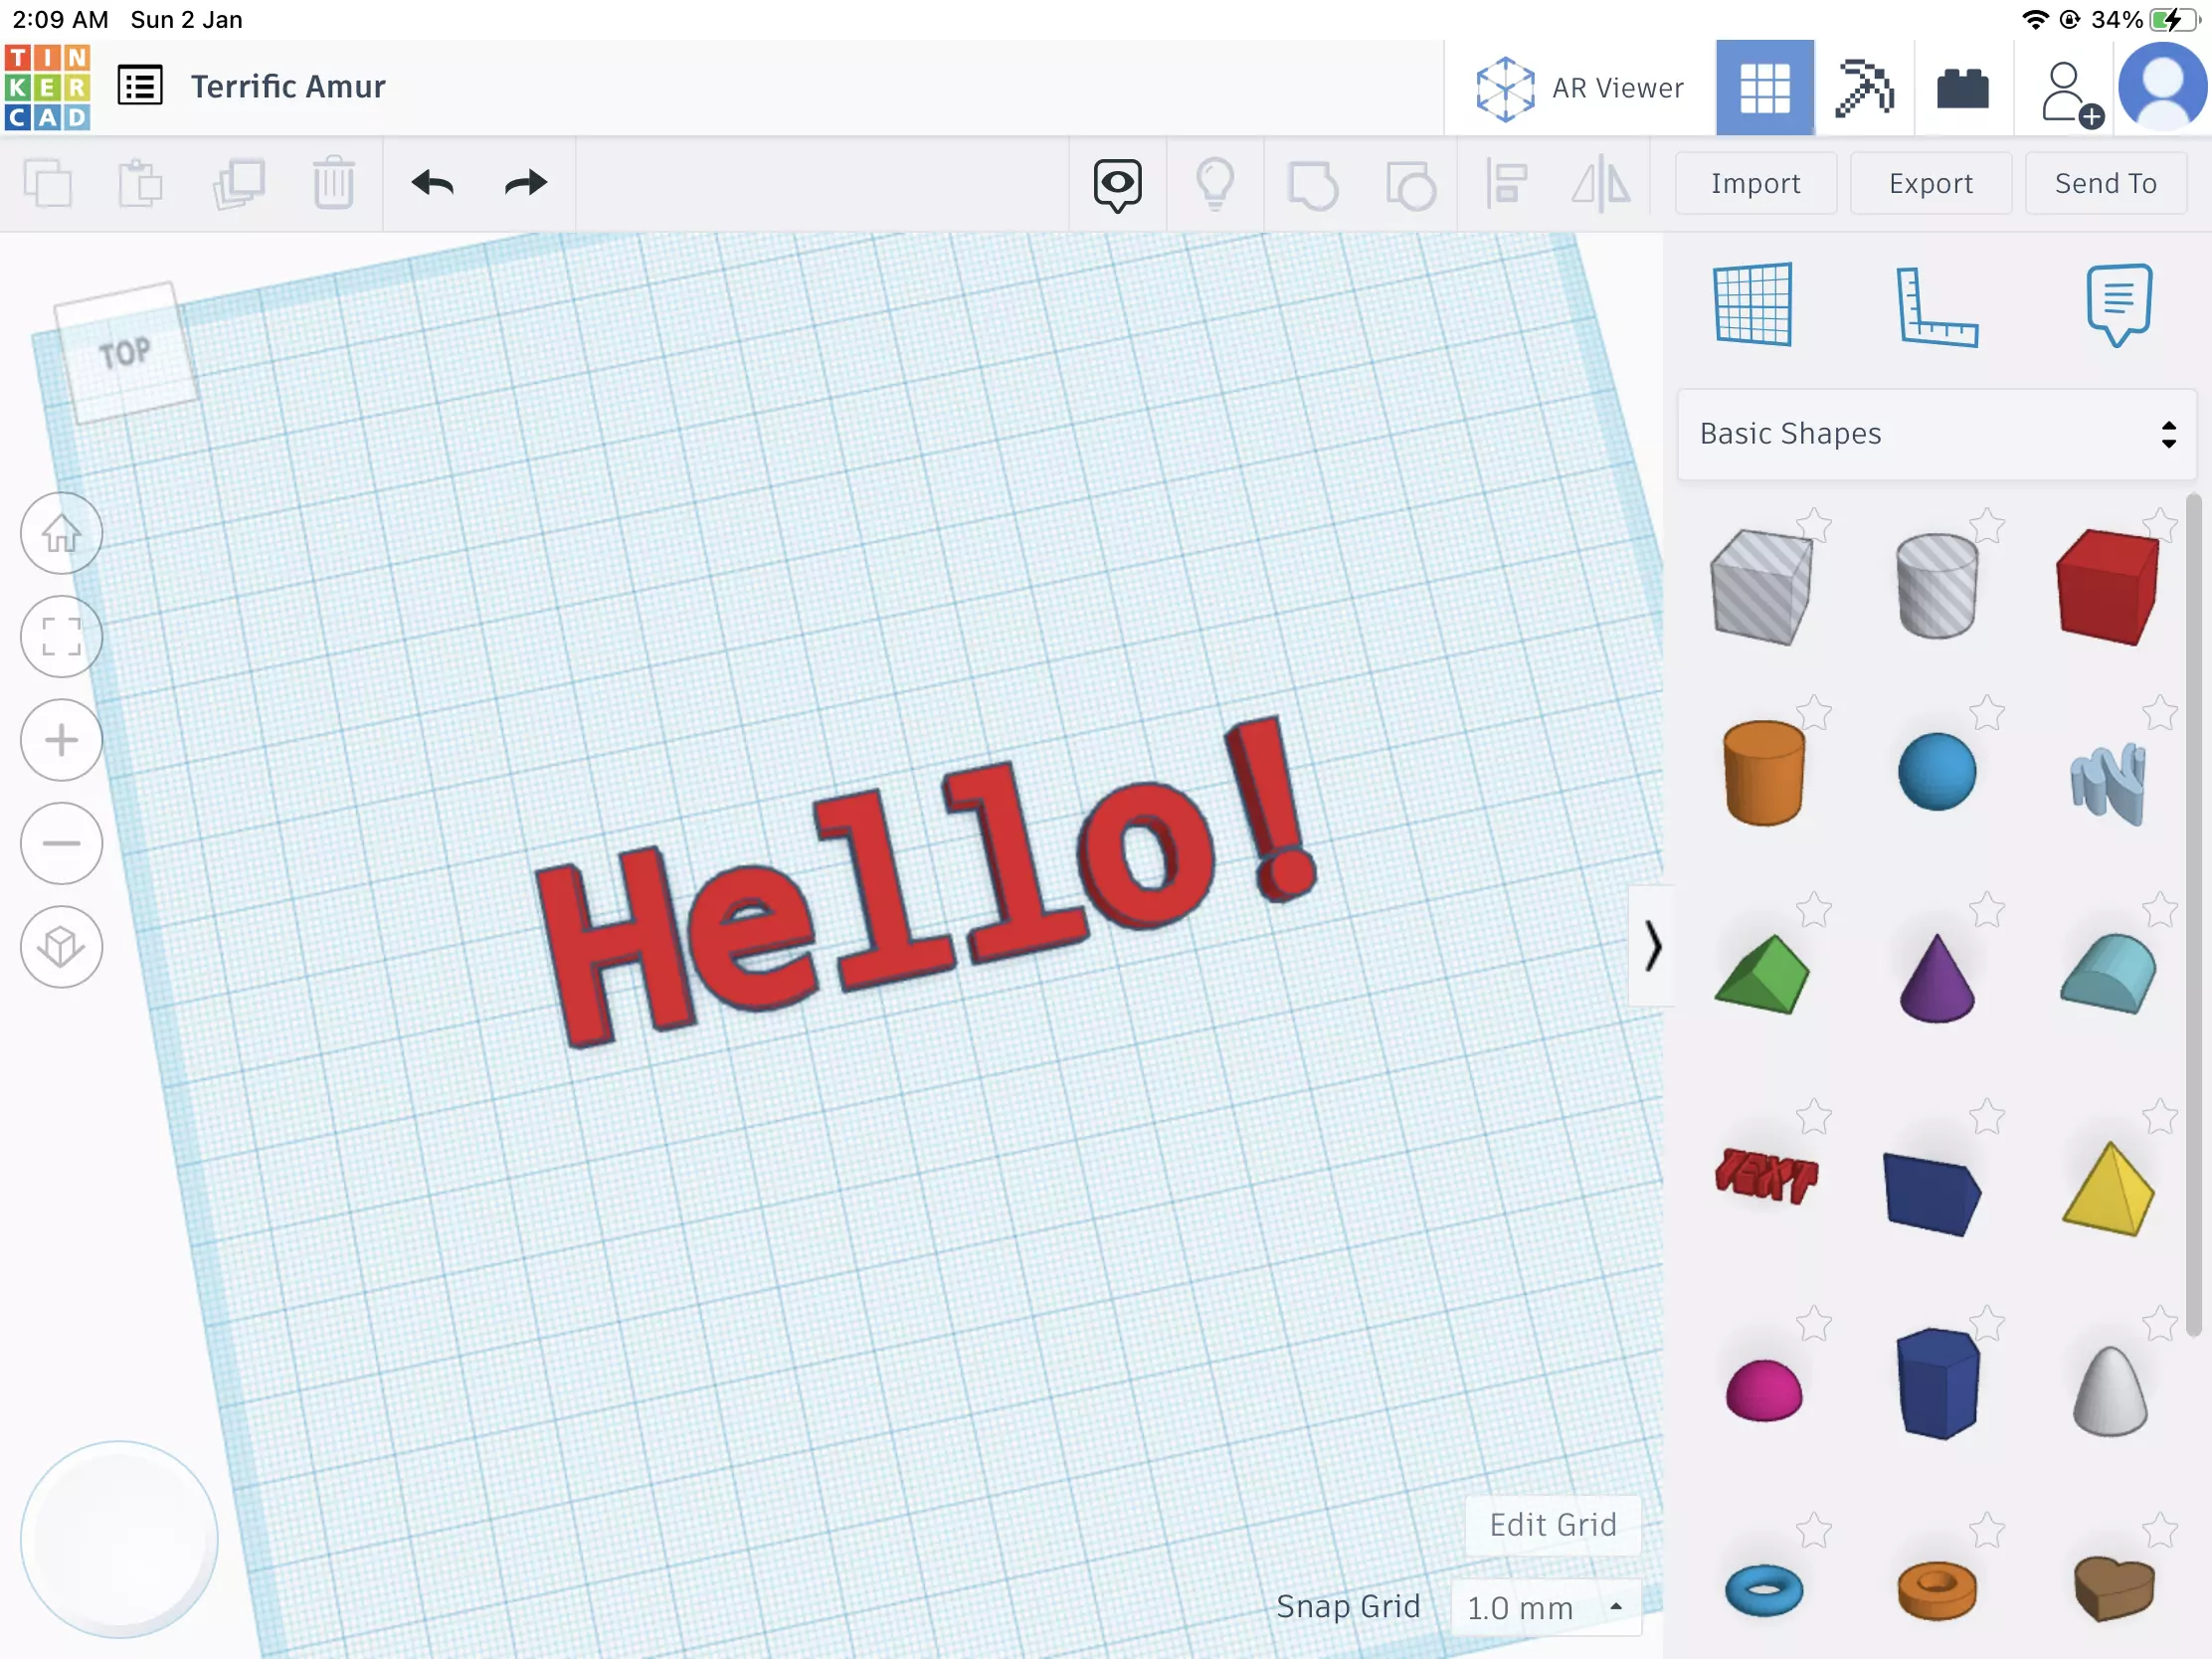This screenshot has height=1659, width=2212.
Task: Click the redo arrow
Action: coord(525,184)
